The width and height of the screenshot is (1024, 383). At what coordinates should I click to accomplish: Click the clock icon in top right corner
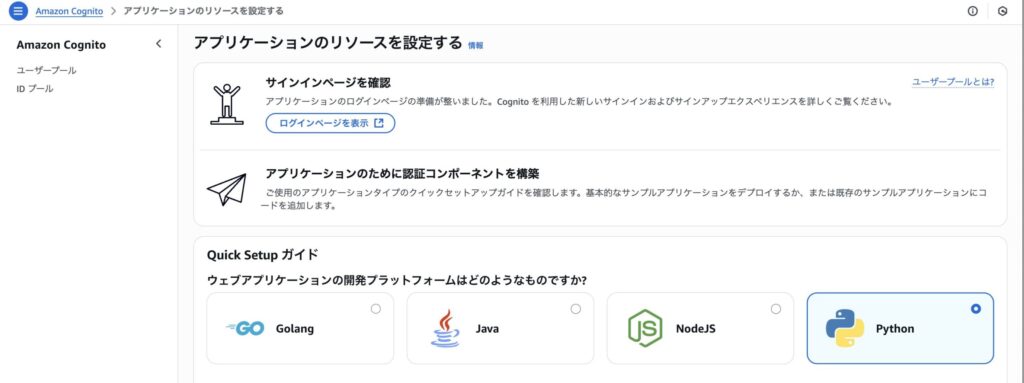tap(1002, 11)
